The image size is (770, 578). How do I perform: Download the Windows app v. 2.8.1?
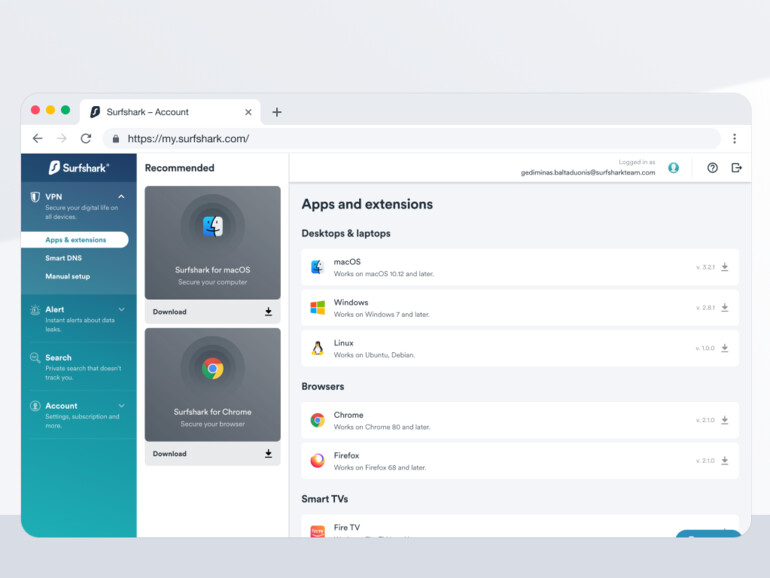(725, 307)
